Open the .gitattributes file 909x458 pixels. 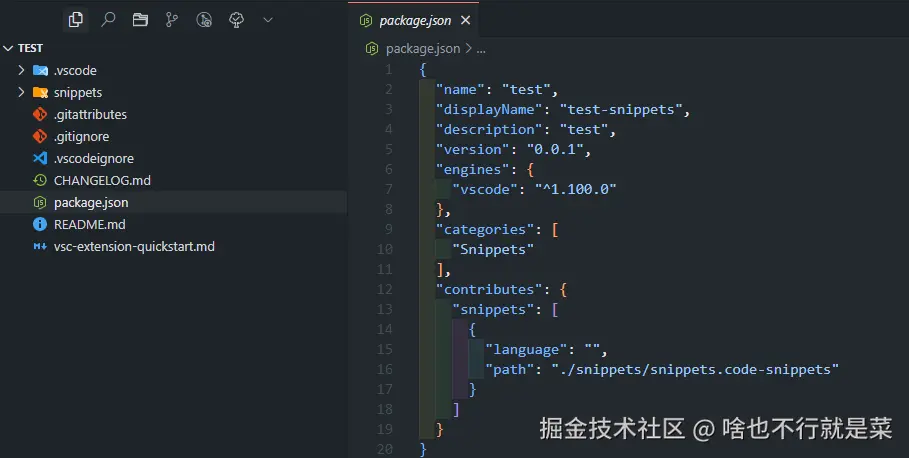(90, 114)
